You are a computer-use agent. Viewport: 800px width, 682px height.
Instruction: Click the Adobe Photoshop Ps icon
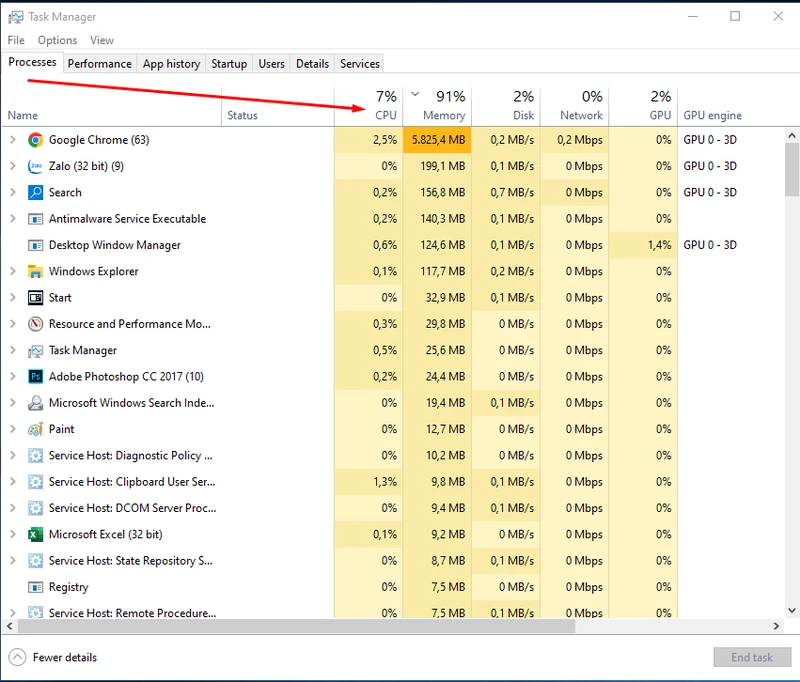[35, 376]
